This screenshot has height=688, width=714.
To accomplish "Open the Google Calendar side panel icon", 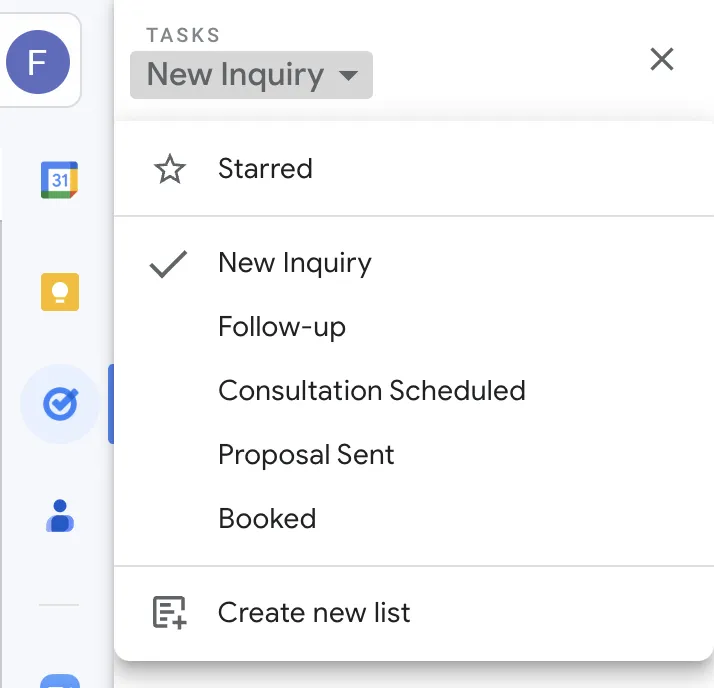I will 59,180.
